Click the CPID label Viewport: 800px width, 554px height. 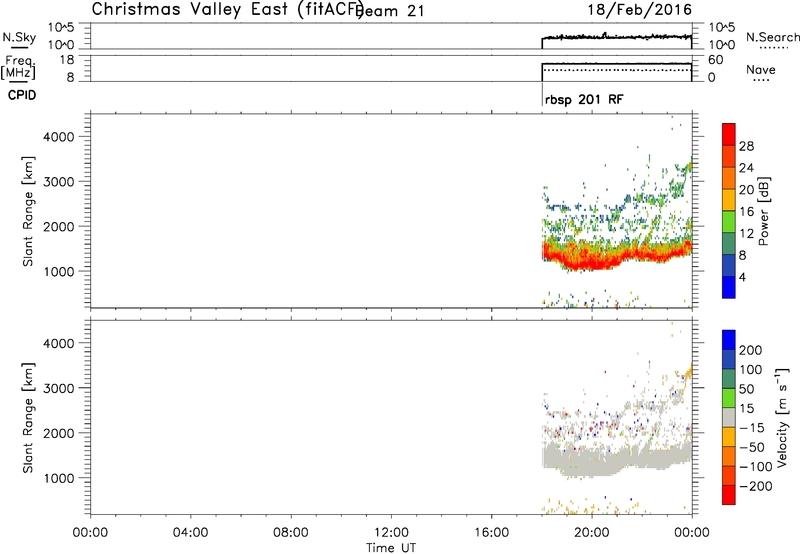click(22, 95)
